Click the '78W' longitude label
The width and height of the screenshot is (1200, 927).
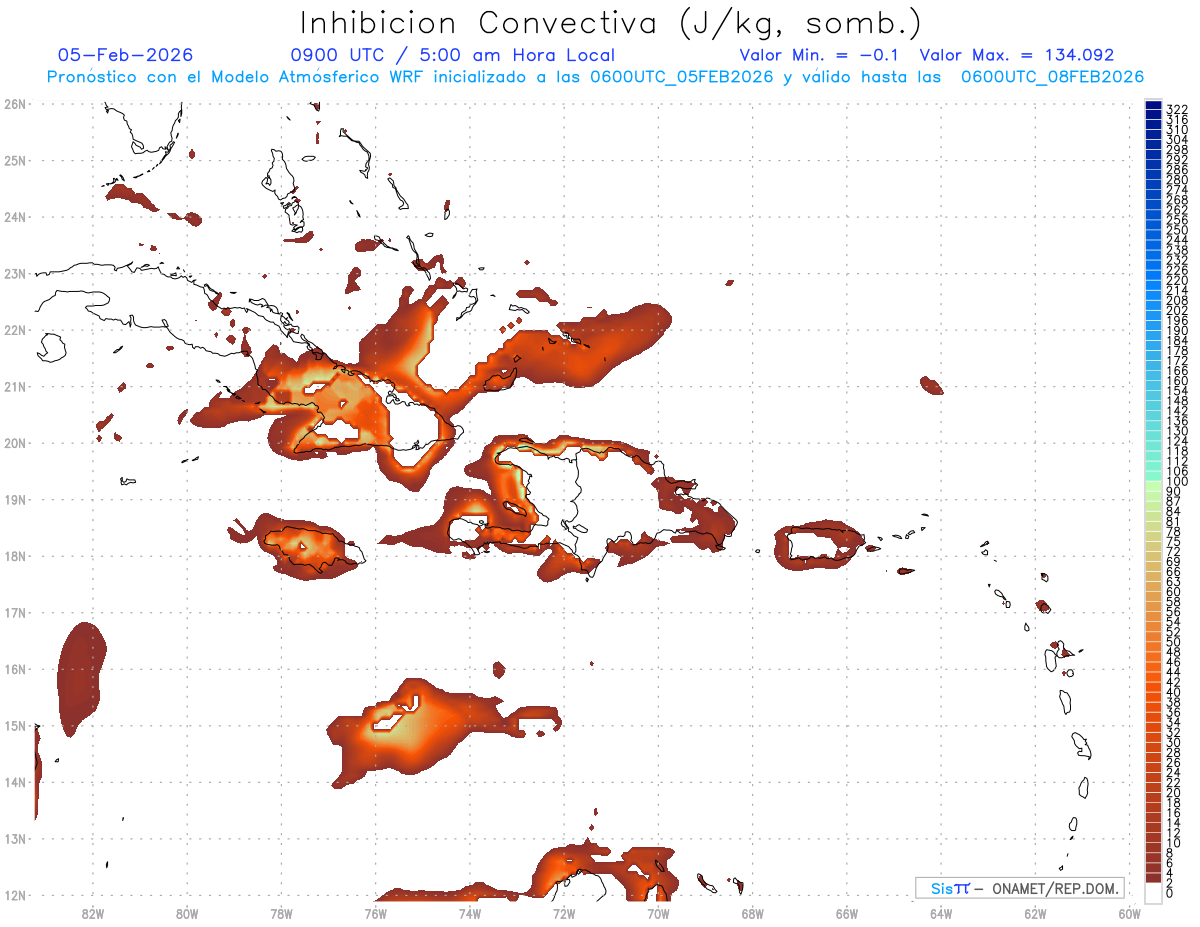(281, 913)
